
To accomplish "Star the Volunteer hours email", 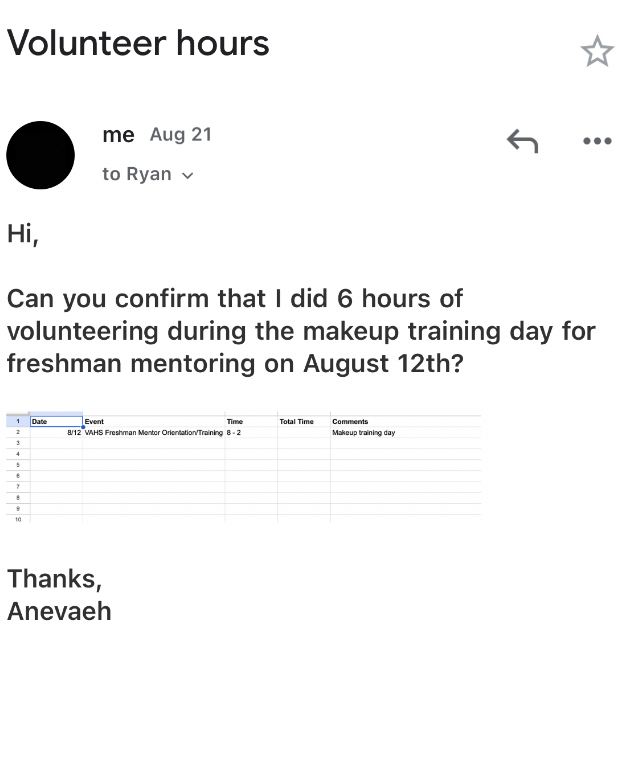I will (x=597, y=51).
